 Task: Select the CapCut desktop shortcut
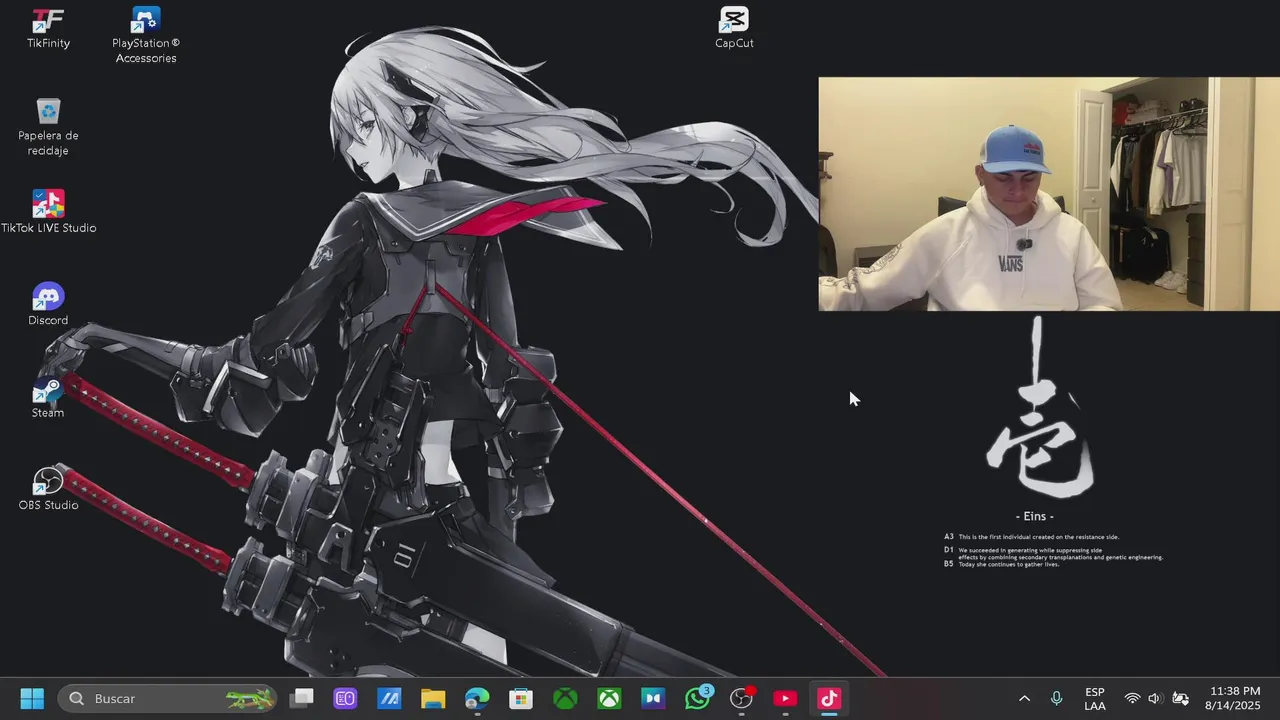pos(734,28)
